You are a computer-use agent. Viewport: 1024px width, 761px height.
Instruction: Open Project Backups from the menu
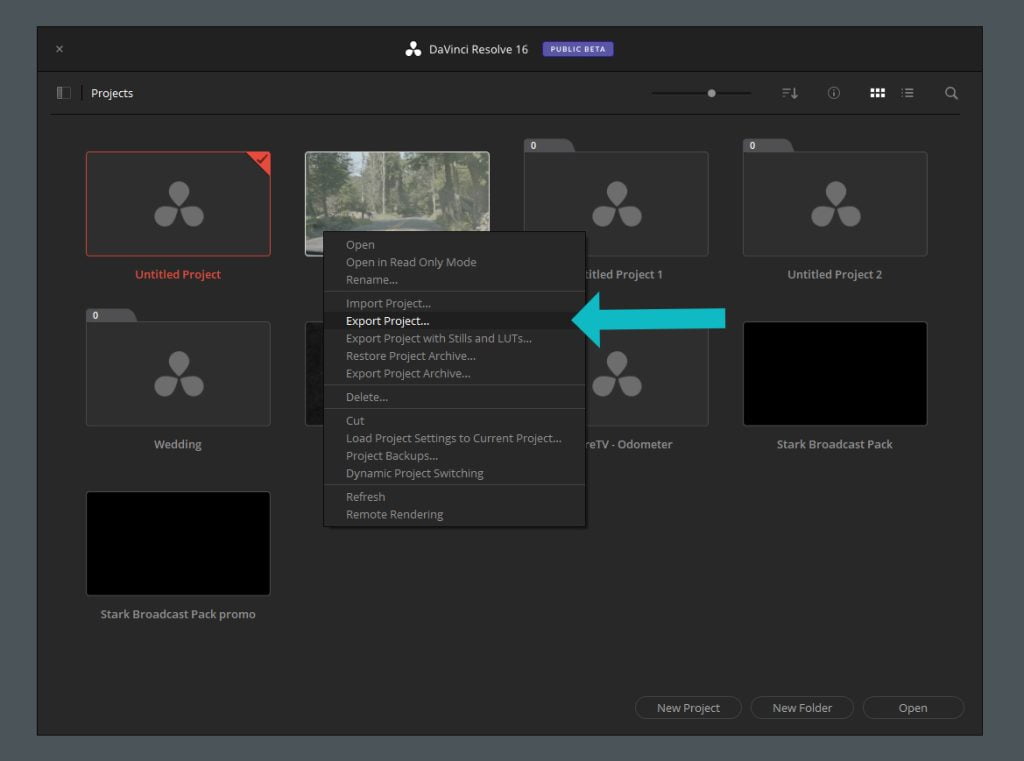click(391, 455)
